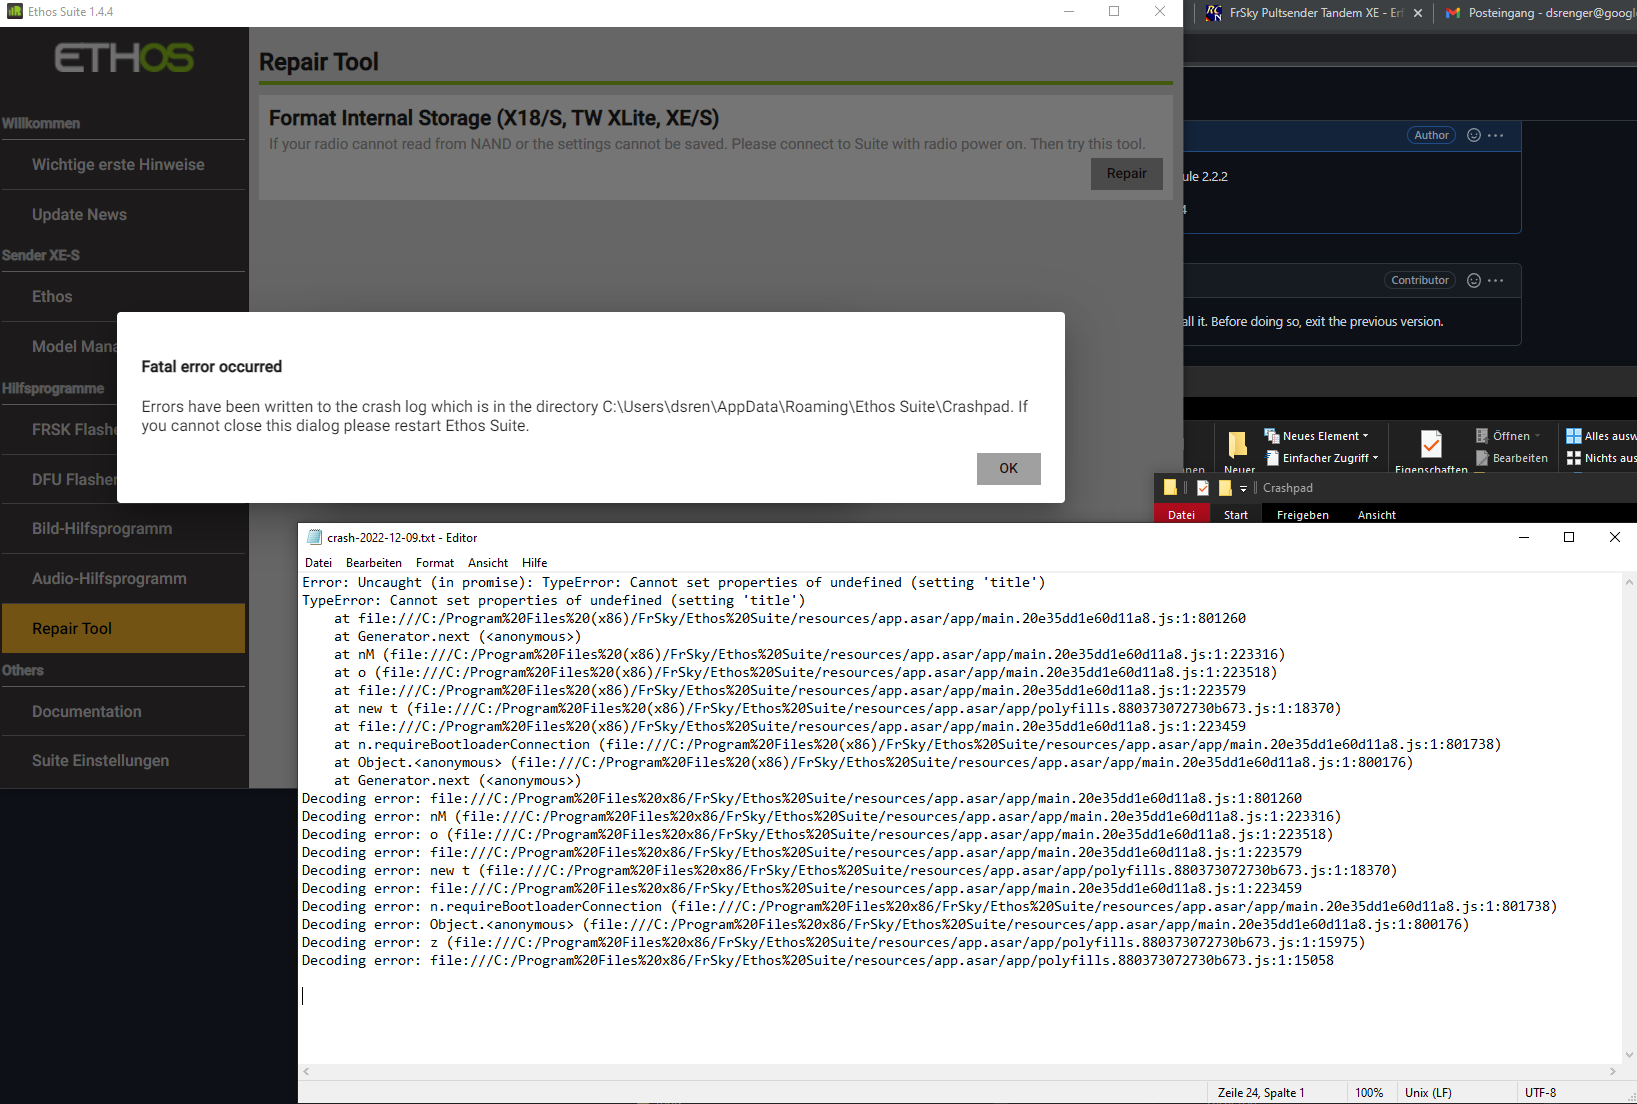This screenshot has width=1637, height=1104.
Task: Open the ellipsis options next to Contributor badge
Action: [x=1494, y=280]
